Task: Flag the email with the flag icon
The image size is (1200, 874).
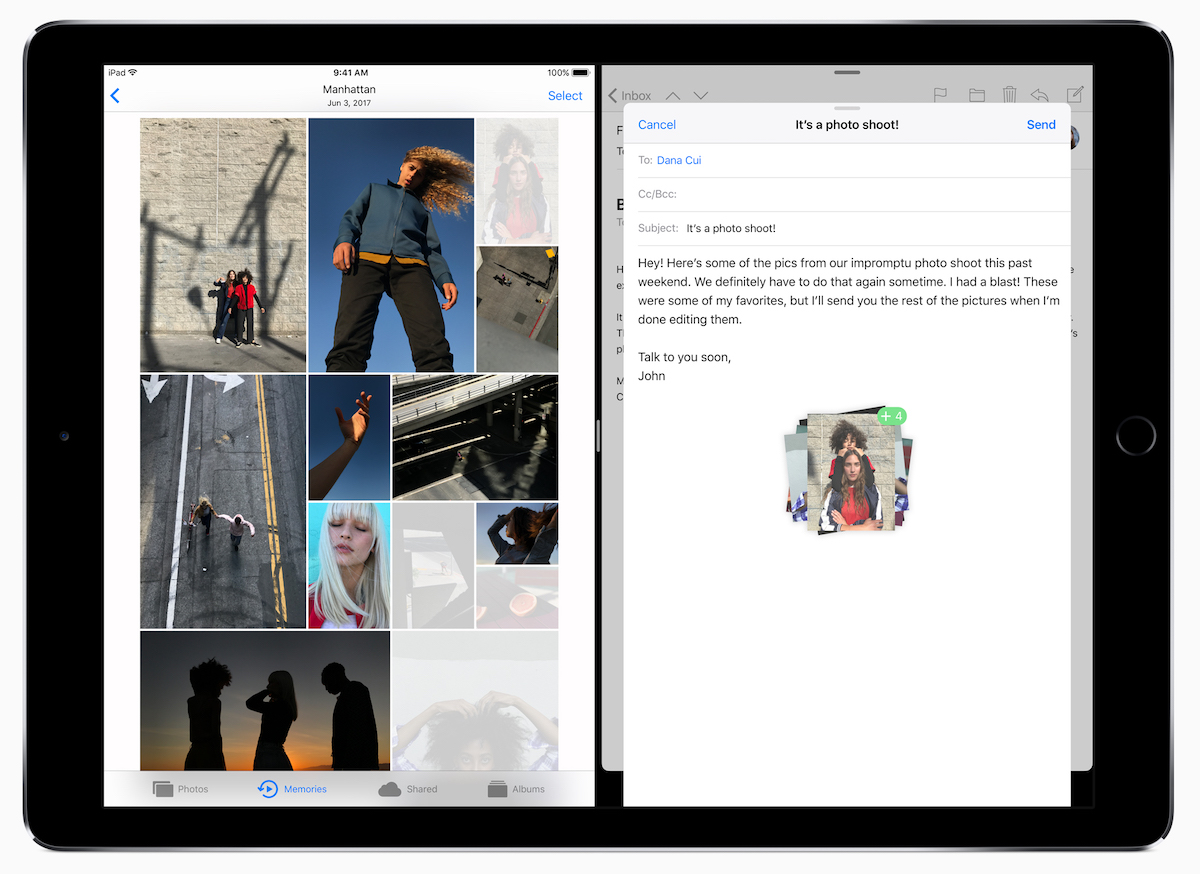Action: pyautogui.click(x=940, y=93)
